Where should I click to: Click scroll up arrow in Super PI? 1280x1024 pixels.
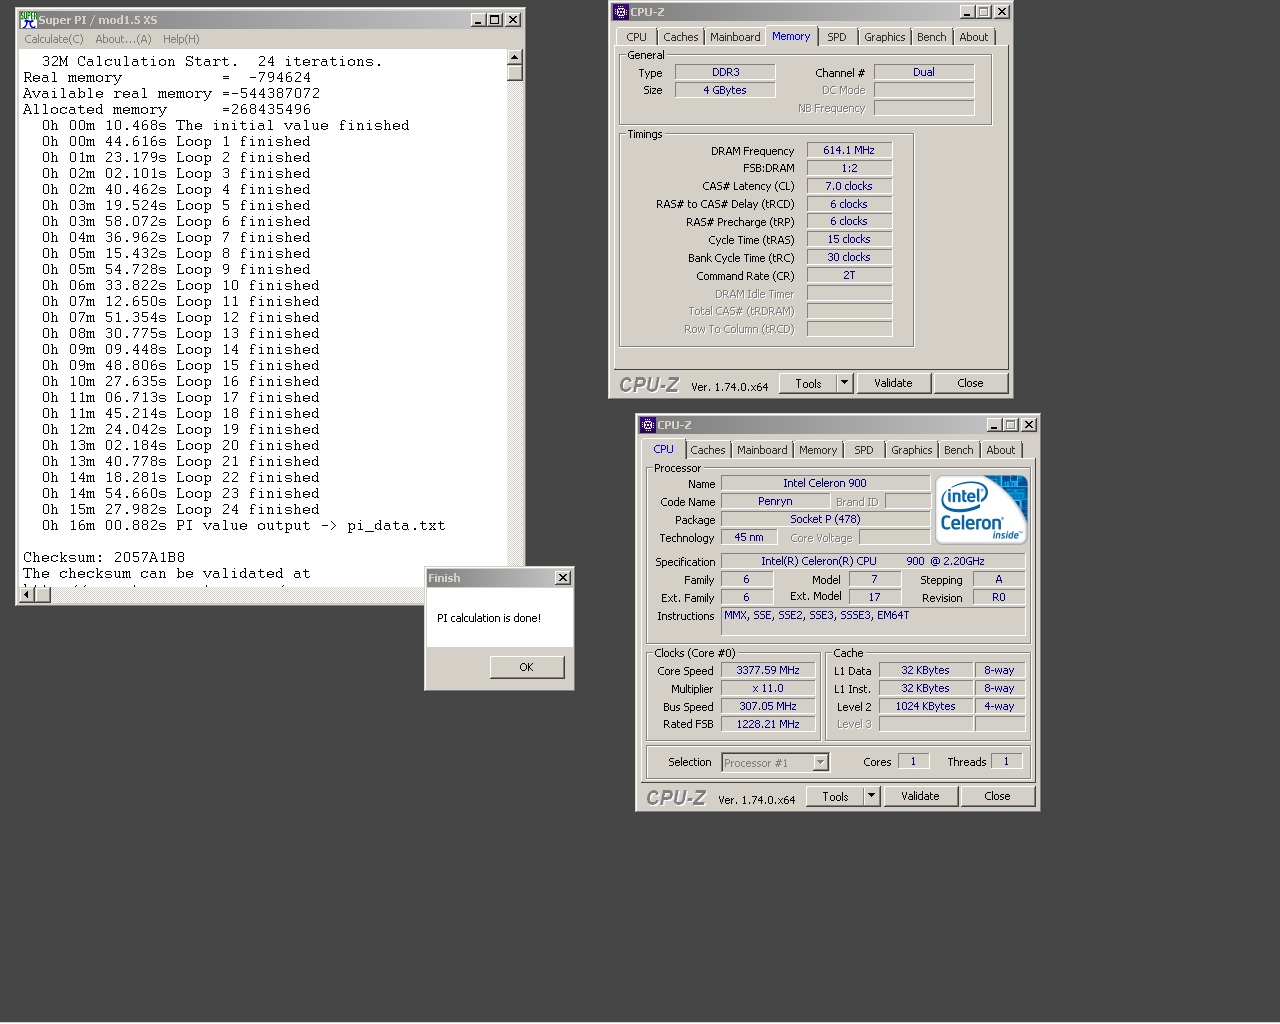[x=515, y=57]
